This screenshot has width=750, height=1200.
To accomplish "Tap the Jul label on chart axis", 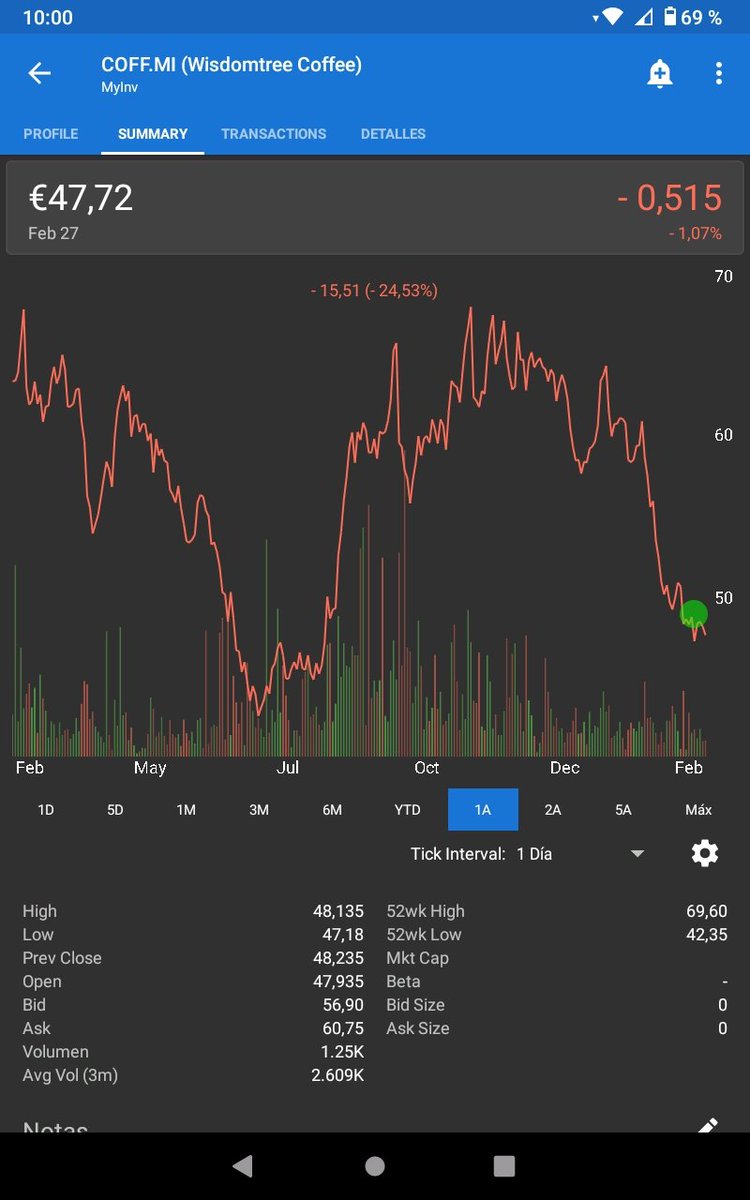I will (x=288, y=768).
